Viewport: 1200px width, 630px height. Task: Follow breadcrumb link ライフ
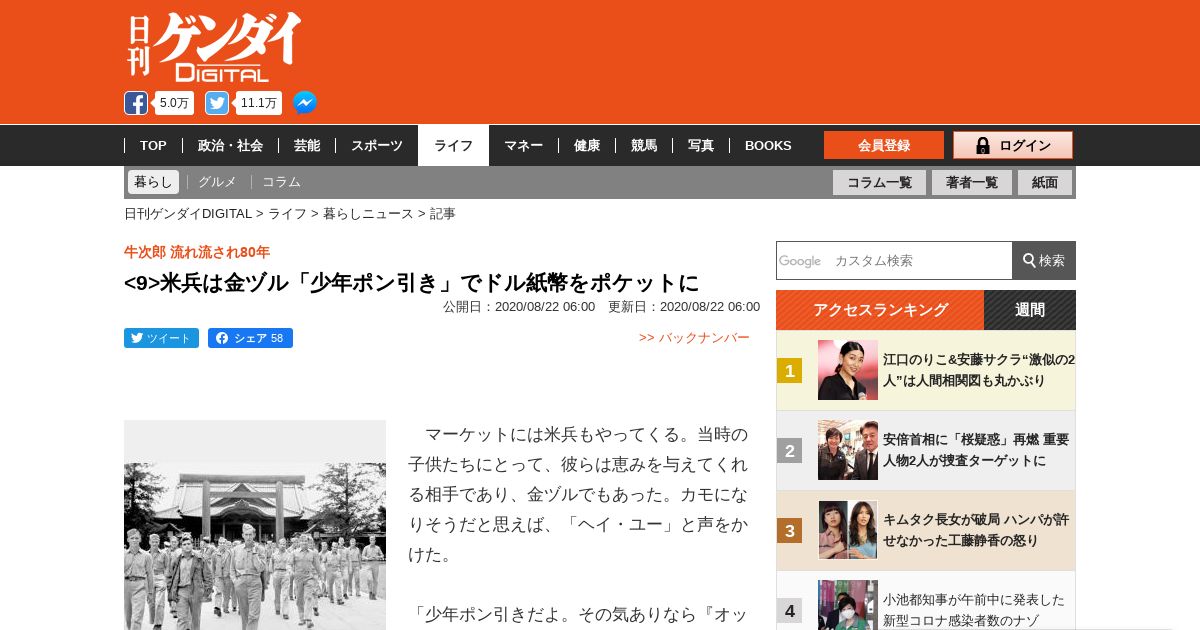287,214
